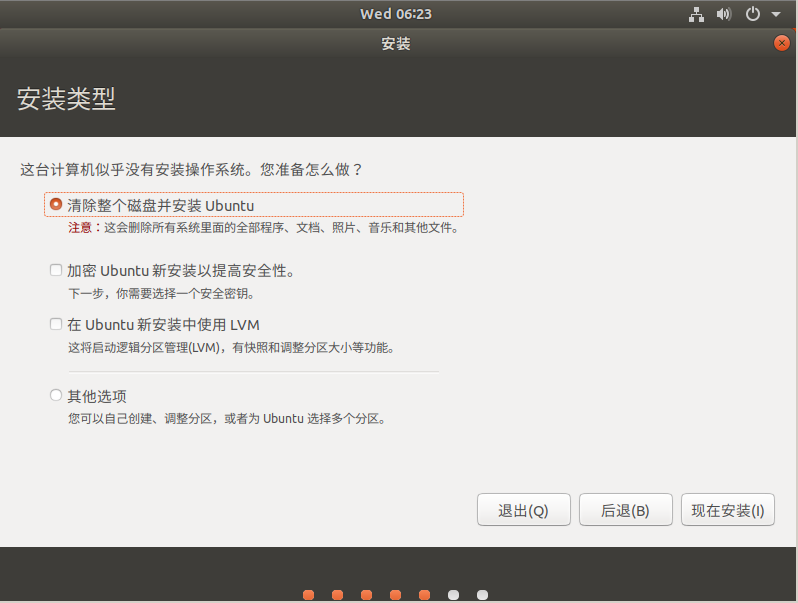
Task: Click the 安装类型 page heading
Action: click(66, 99)
